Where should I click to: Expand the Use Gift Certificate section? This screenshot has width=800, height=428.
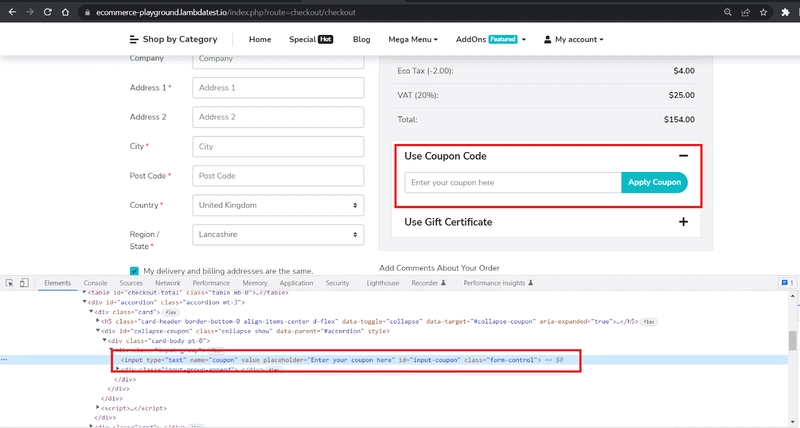[683, 222]
